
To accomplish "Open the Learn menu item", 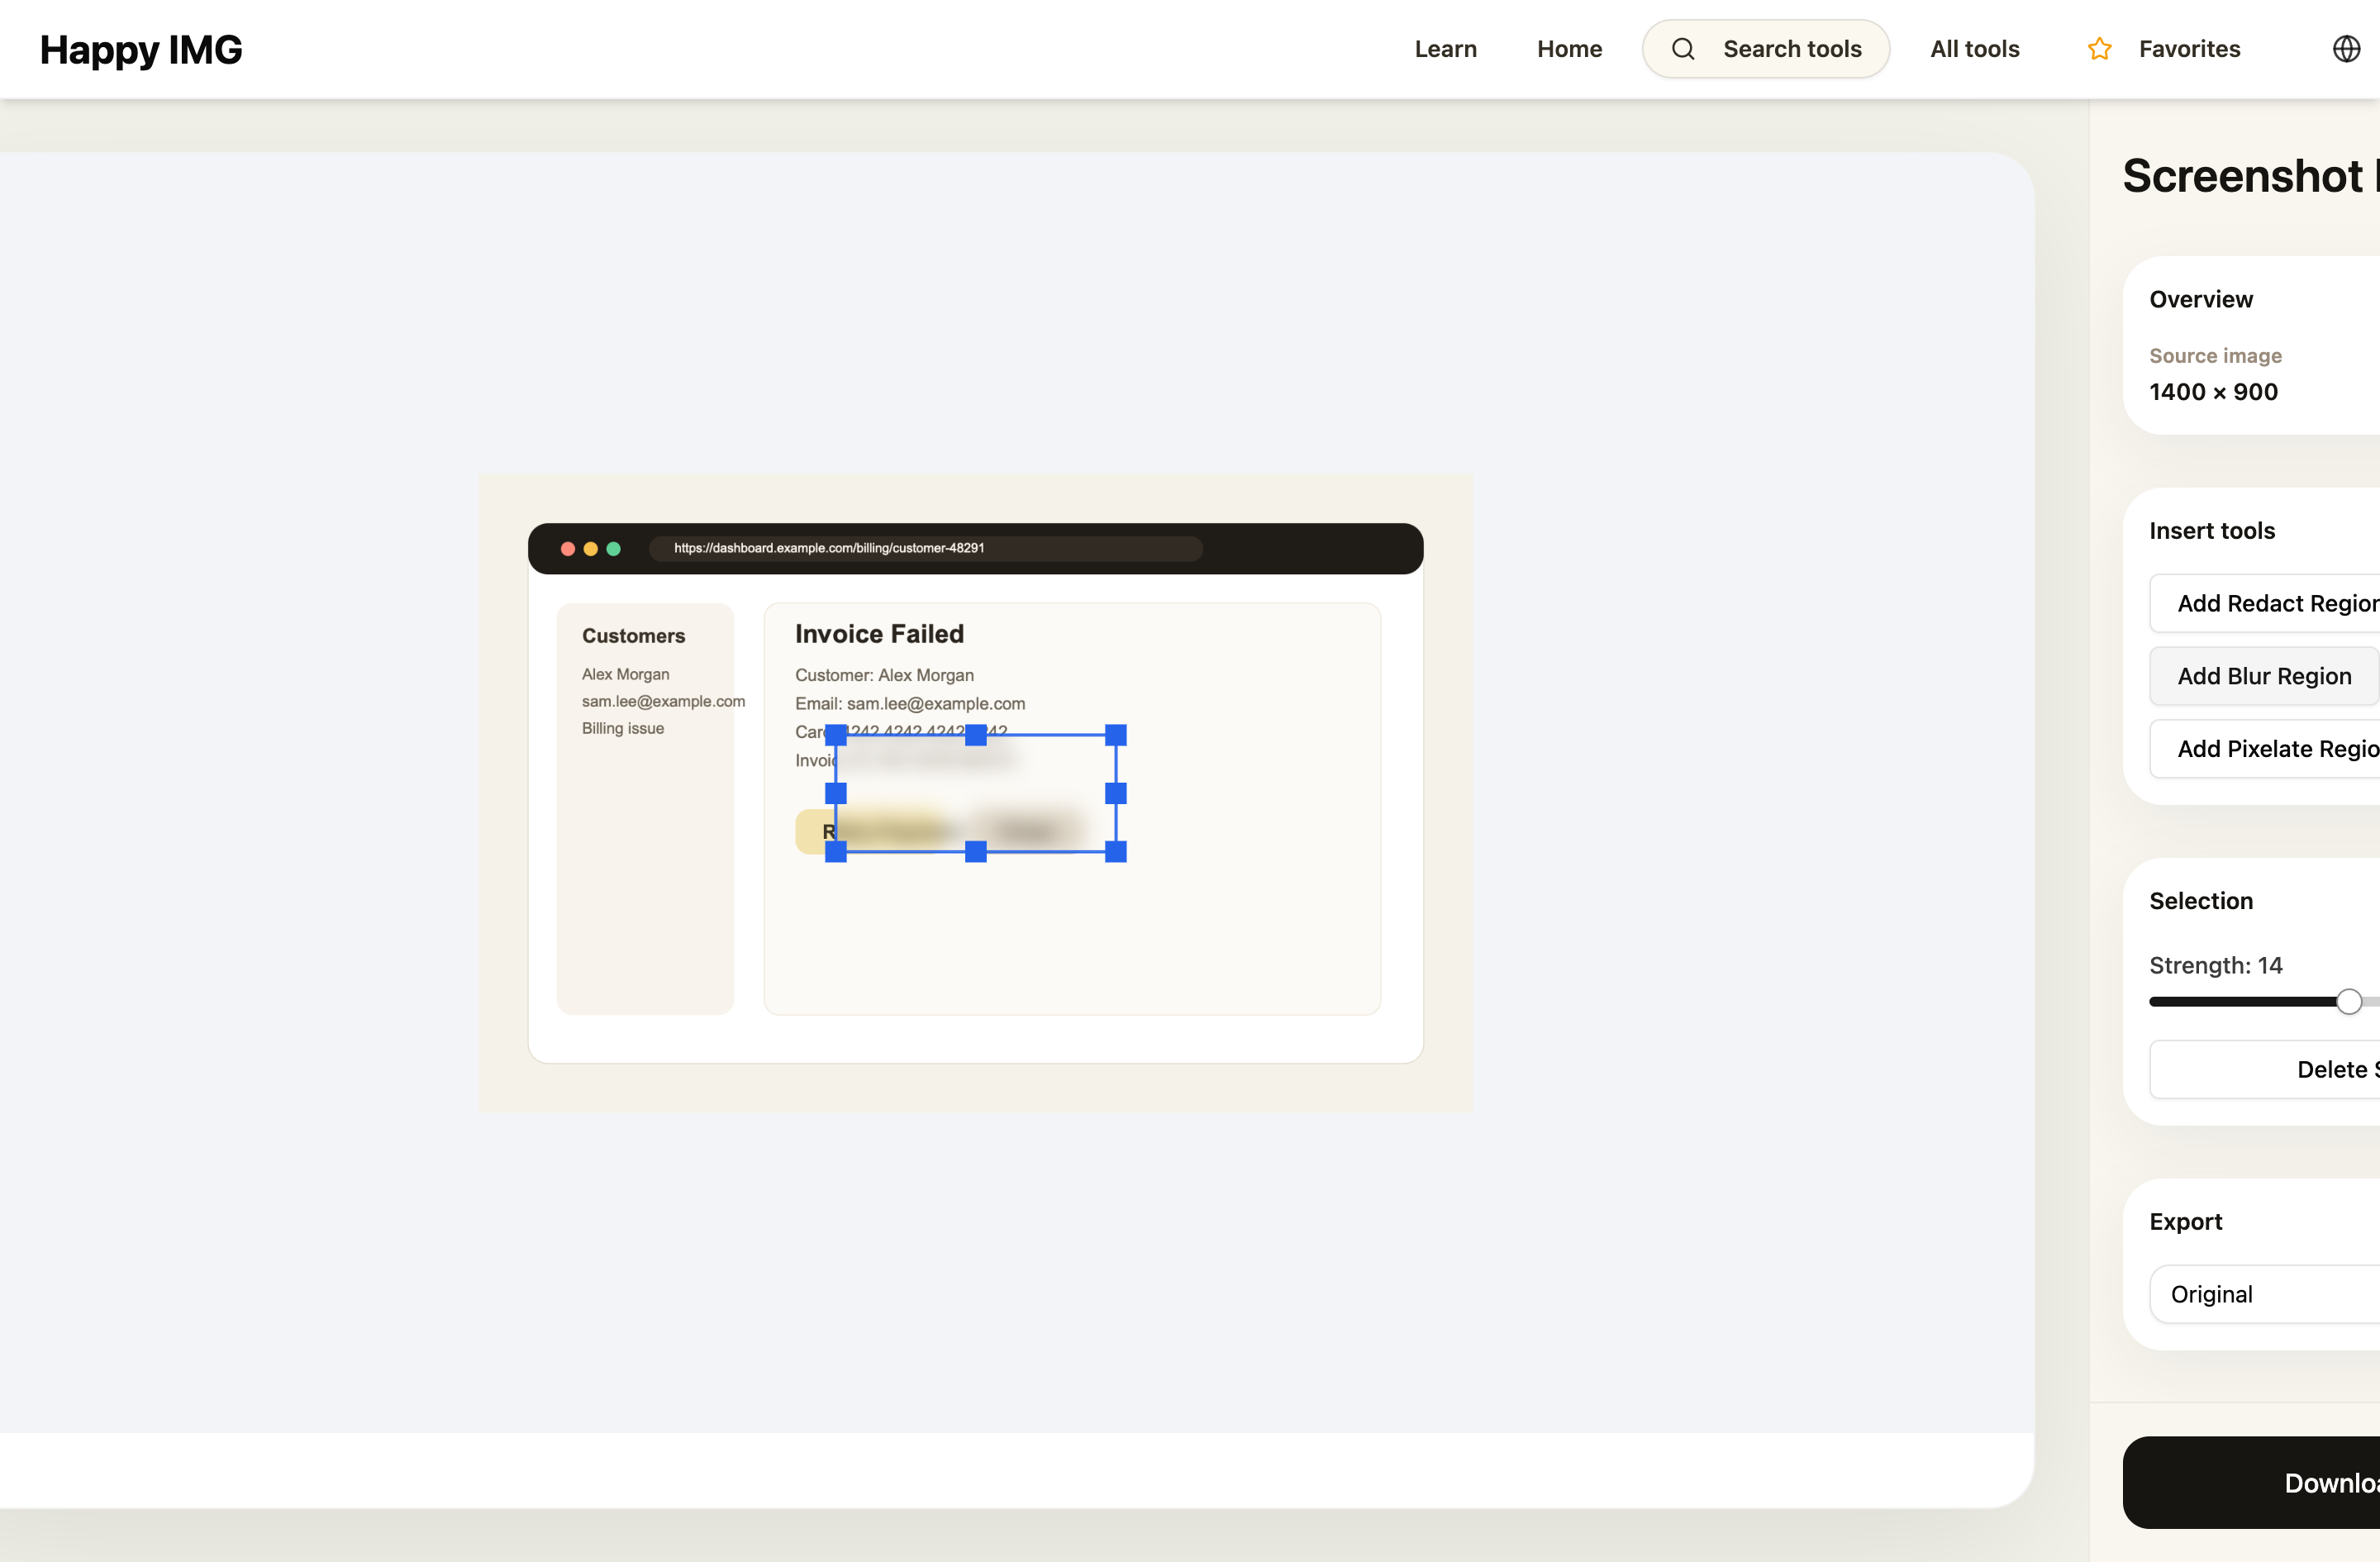I will tap(1445, 49).
